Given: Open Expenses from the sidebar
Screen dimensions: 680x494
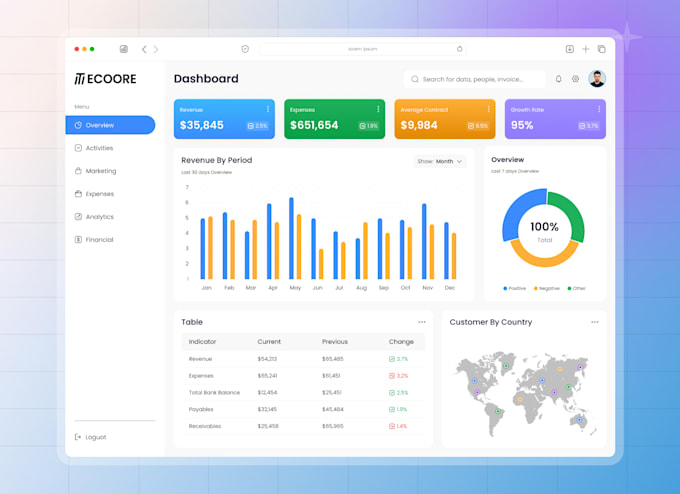Looking at the screenshot, I should (94, 194).
